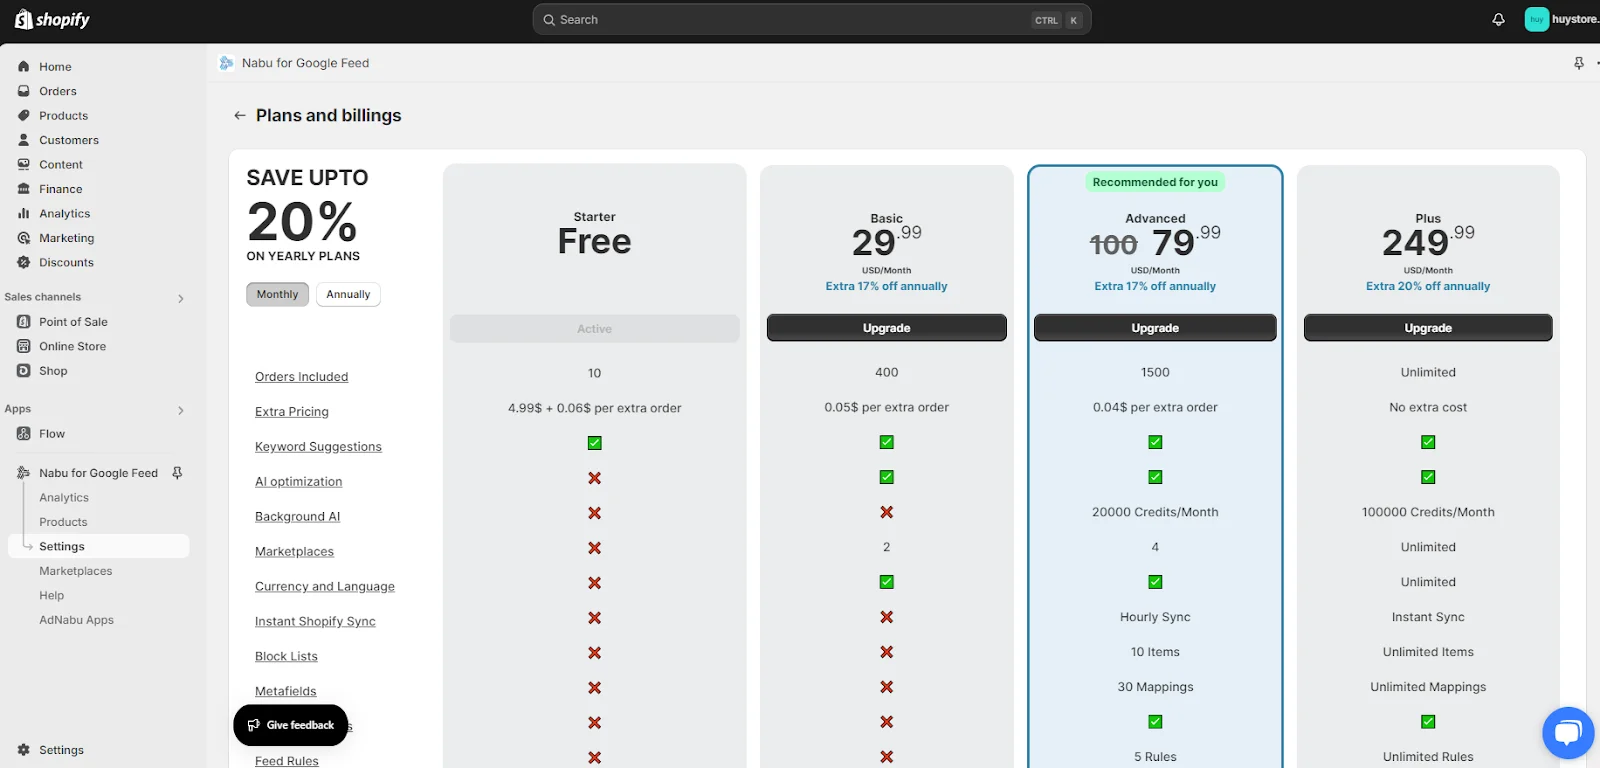This screenshot has height=768, width=1600.
Task: Click Metafields link
Action: 286,692
